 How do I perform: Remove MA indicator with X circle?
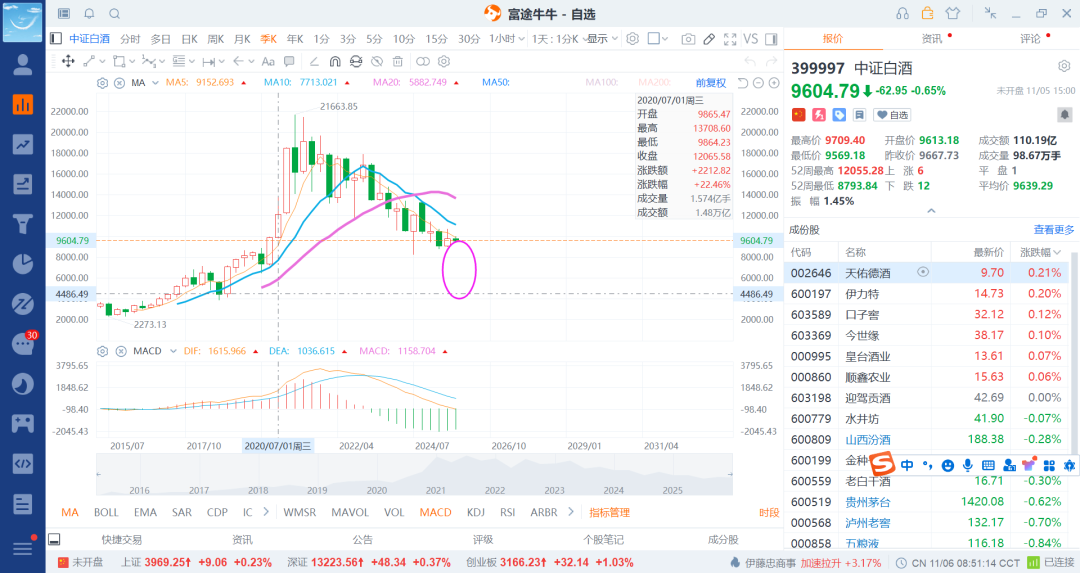pos(119,83)
